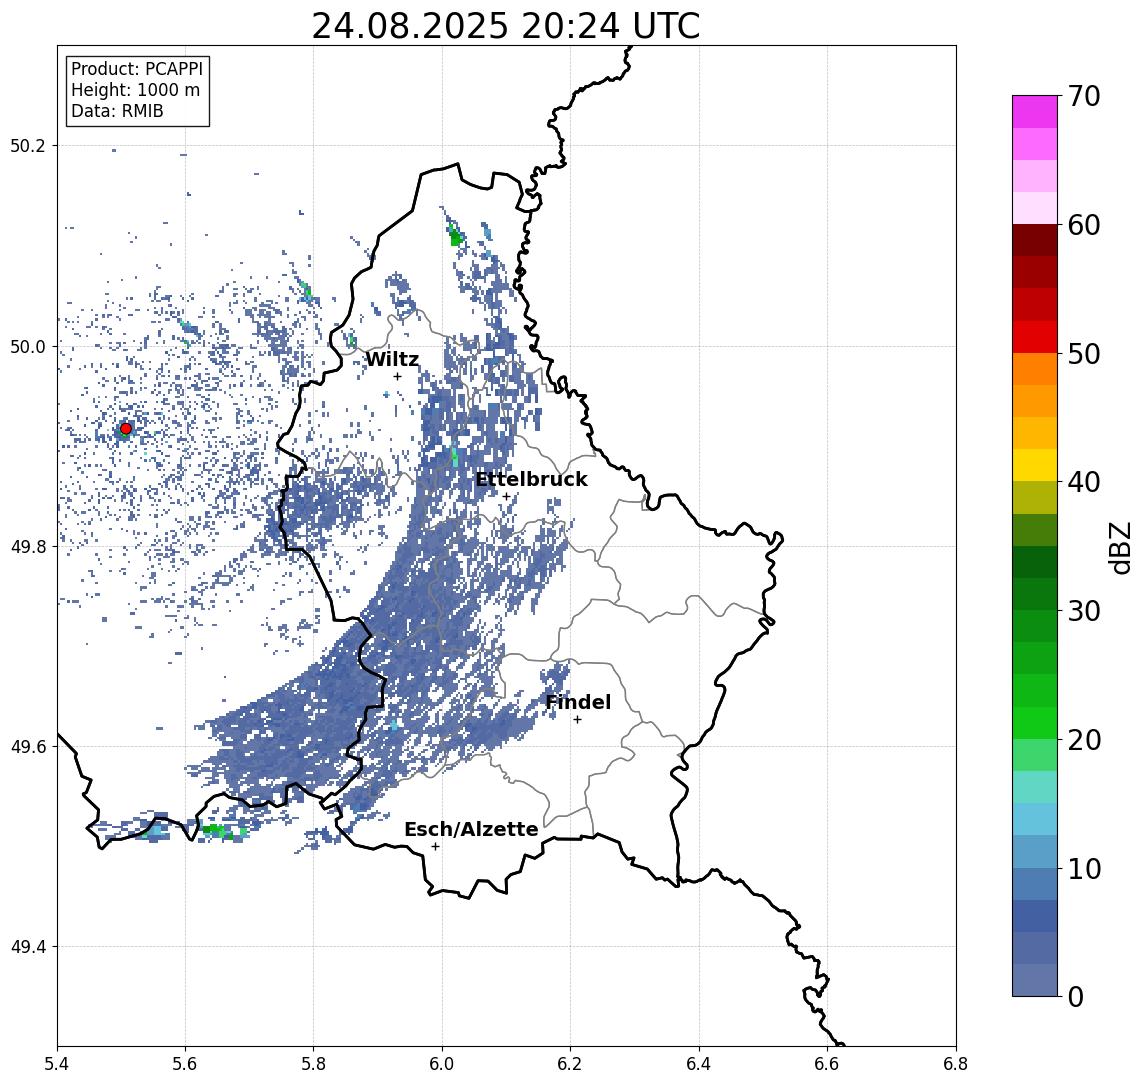
Task: Click the Ettelbruck station cross marker
Action: click(506, 497)
